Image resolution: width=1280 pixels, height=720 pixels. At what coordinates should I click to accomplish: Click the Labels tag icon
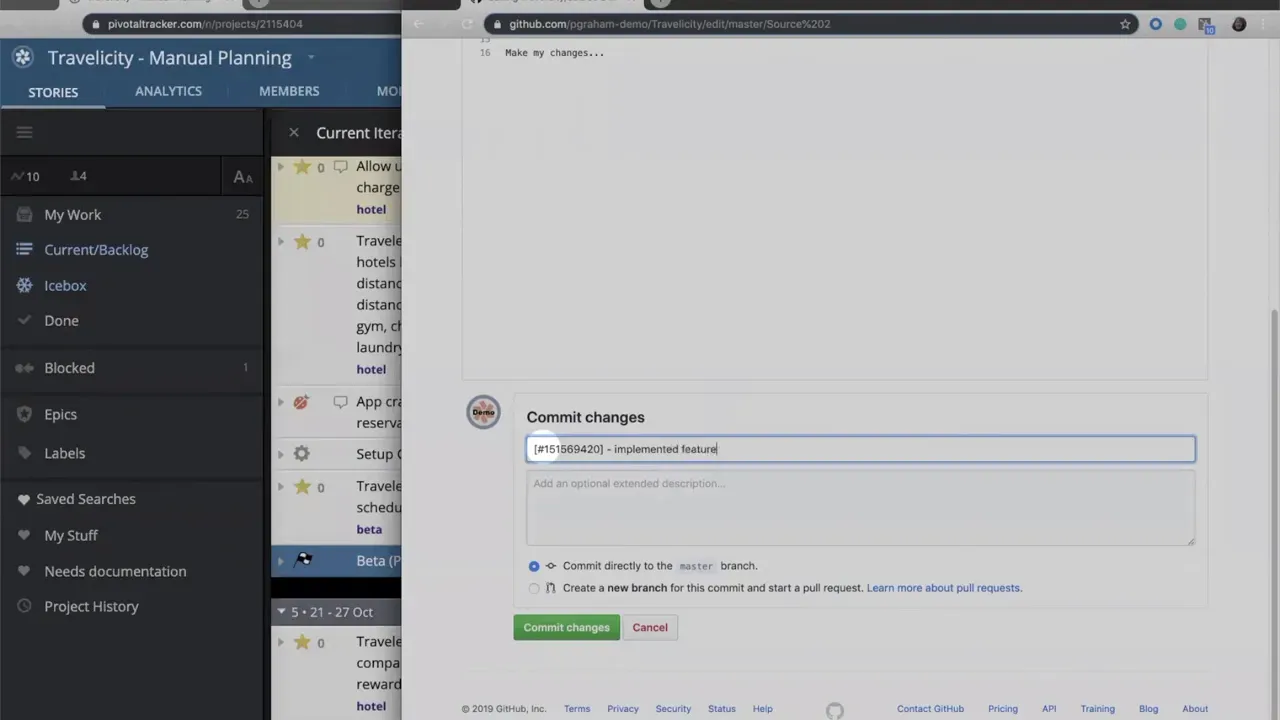(x=23, y=453)
